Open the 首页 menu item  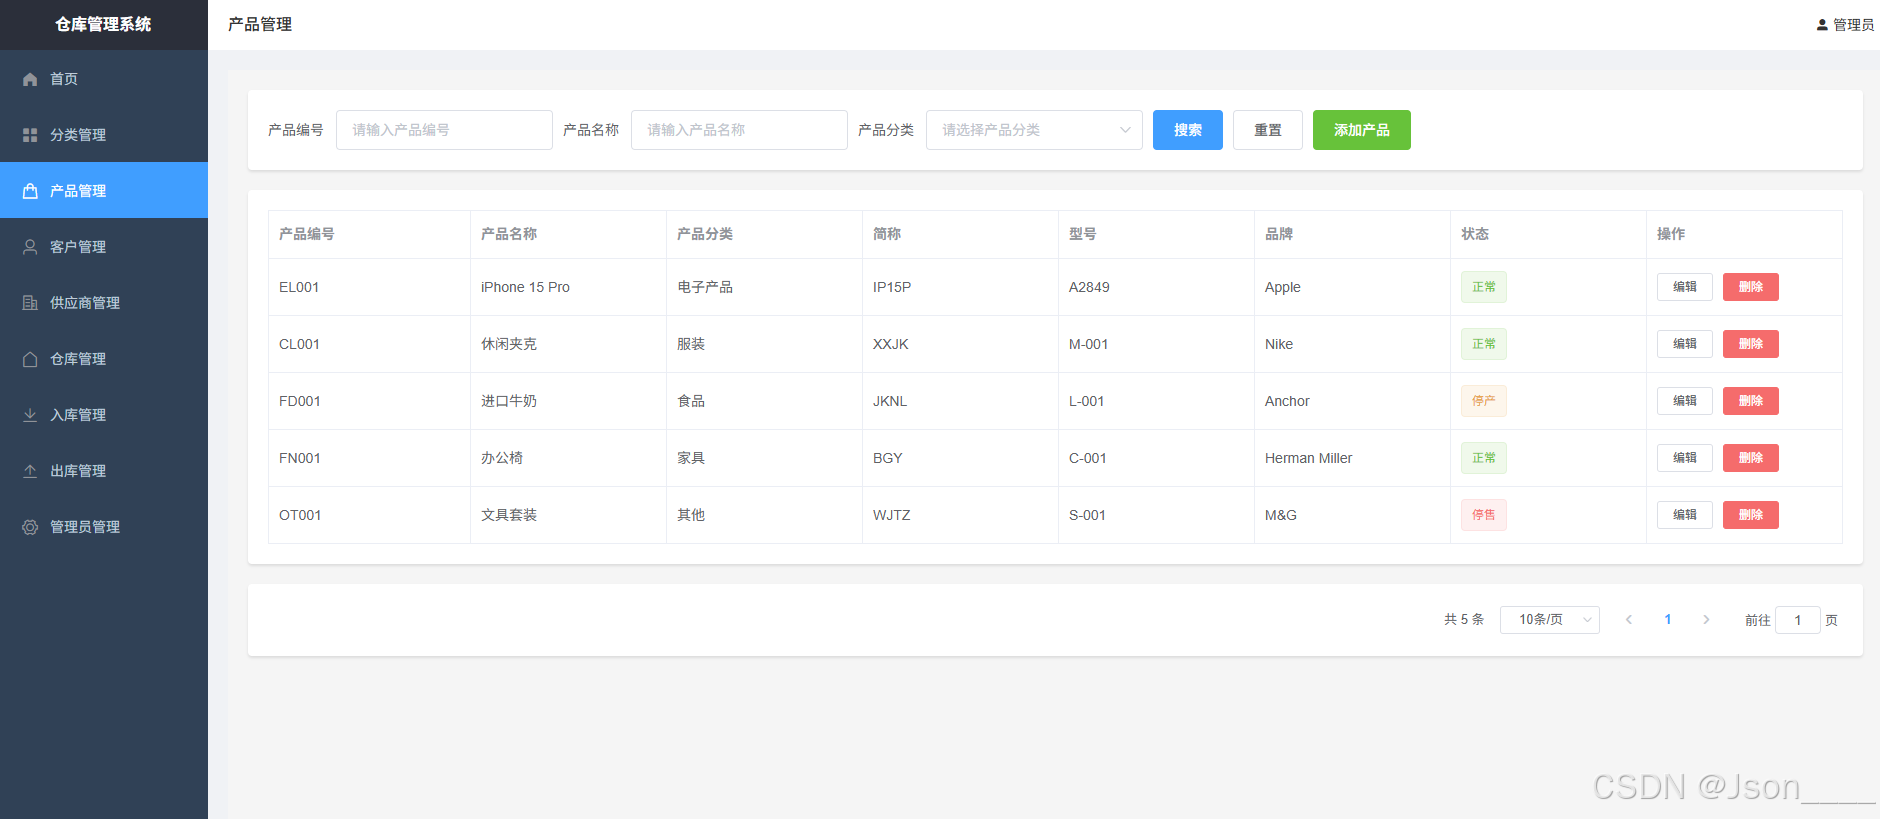pos(104,79)
